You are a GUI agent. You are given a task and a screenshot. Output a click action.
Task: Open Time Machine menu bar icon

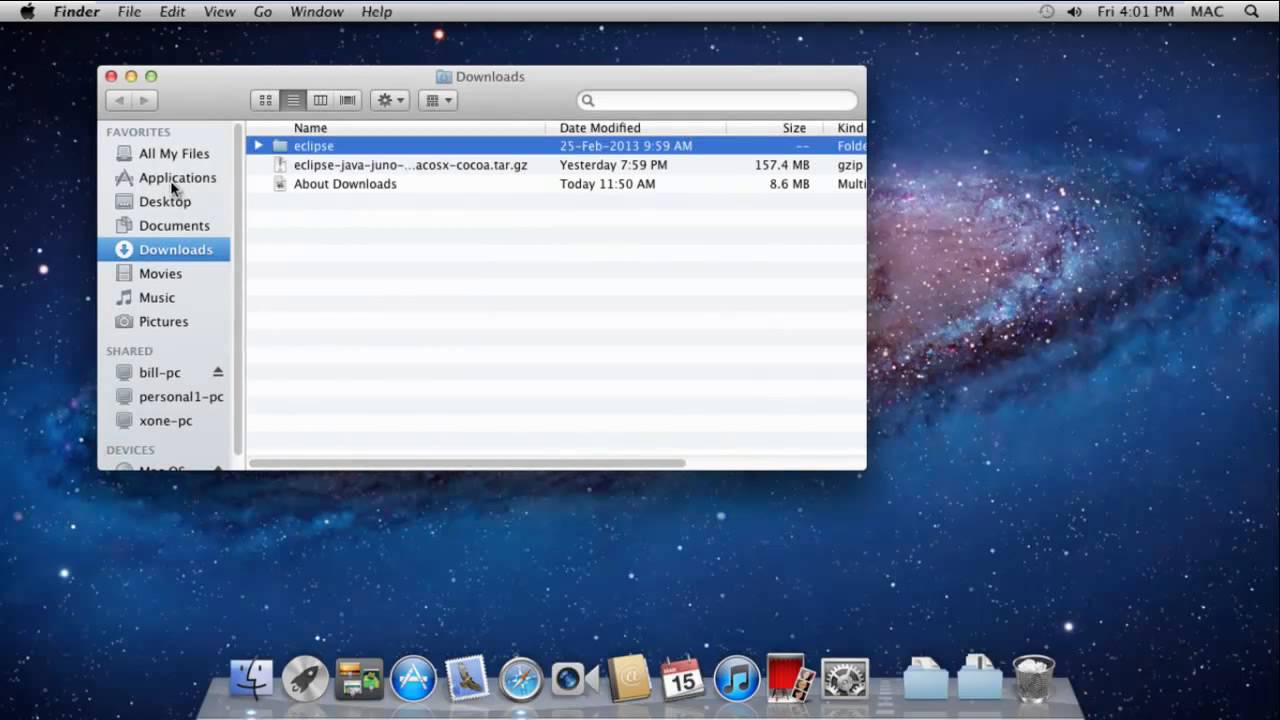pyautogui.click(x=1046, y=11)
